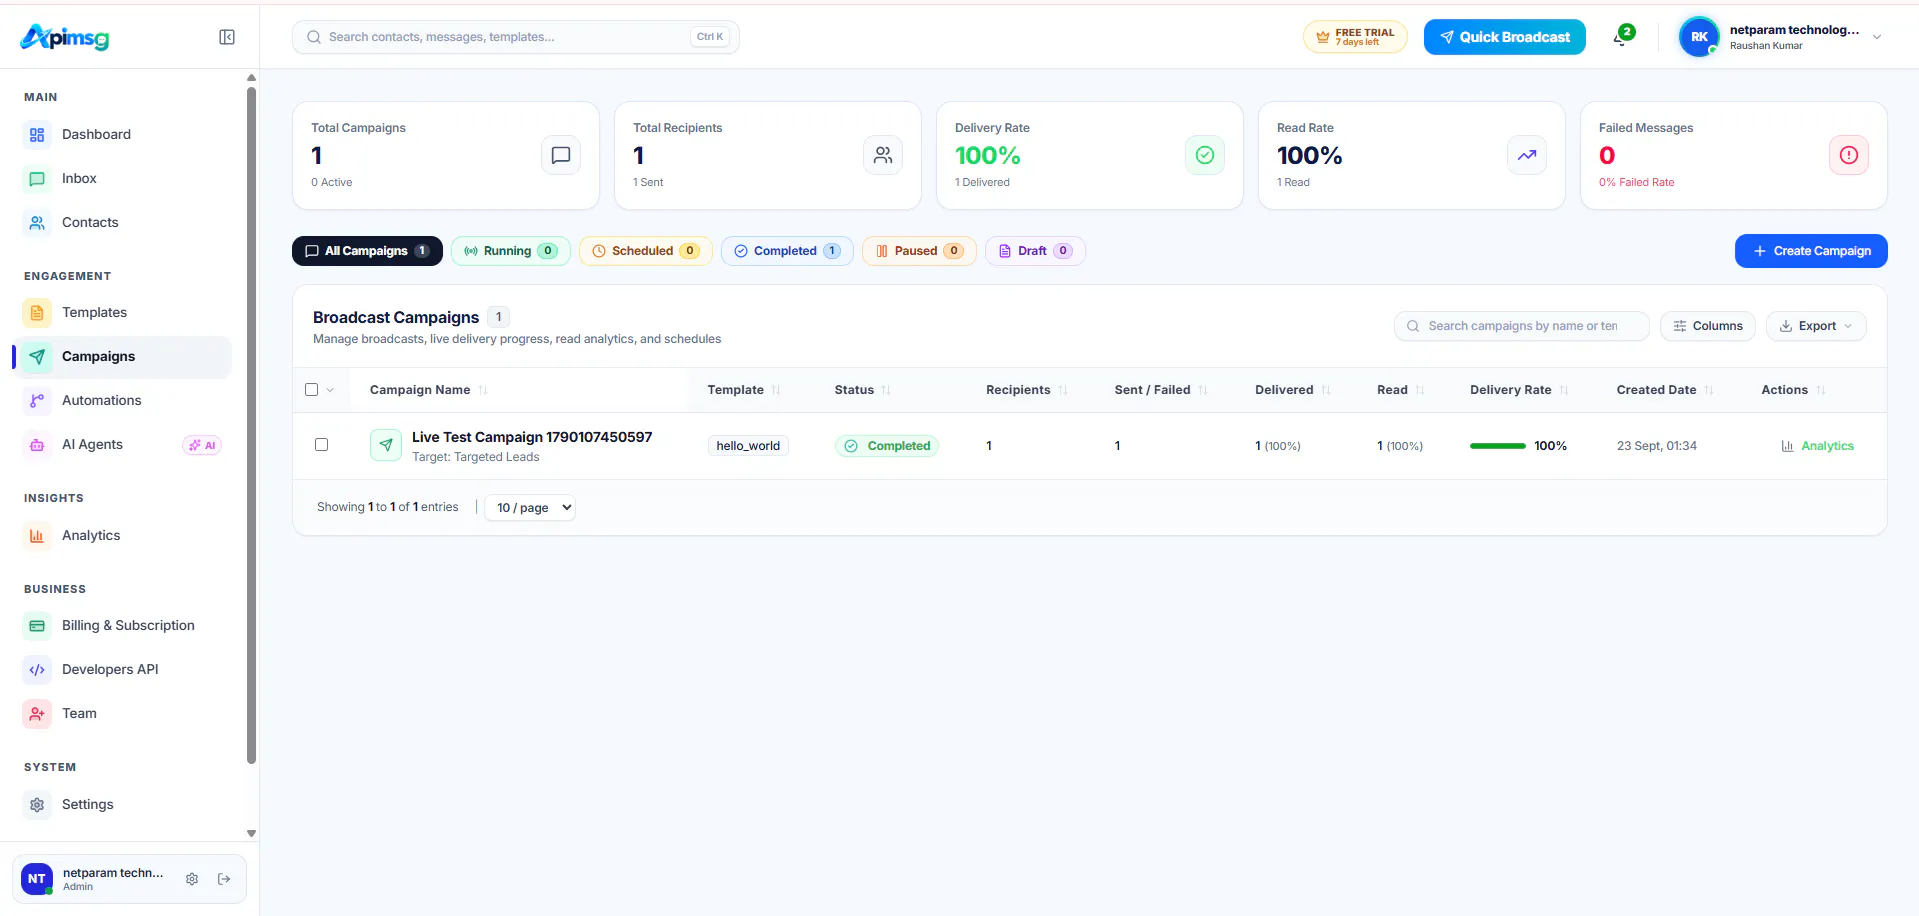The height and width of the screenshot is (916, 1919).
Task: Click the Delivery Rate checkmark icon
Action: (1205, 155)
